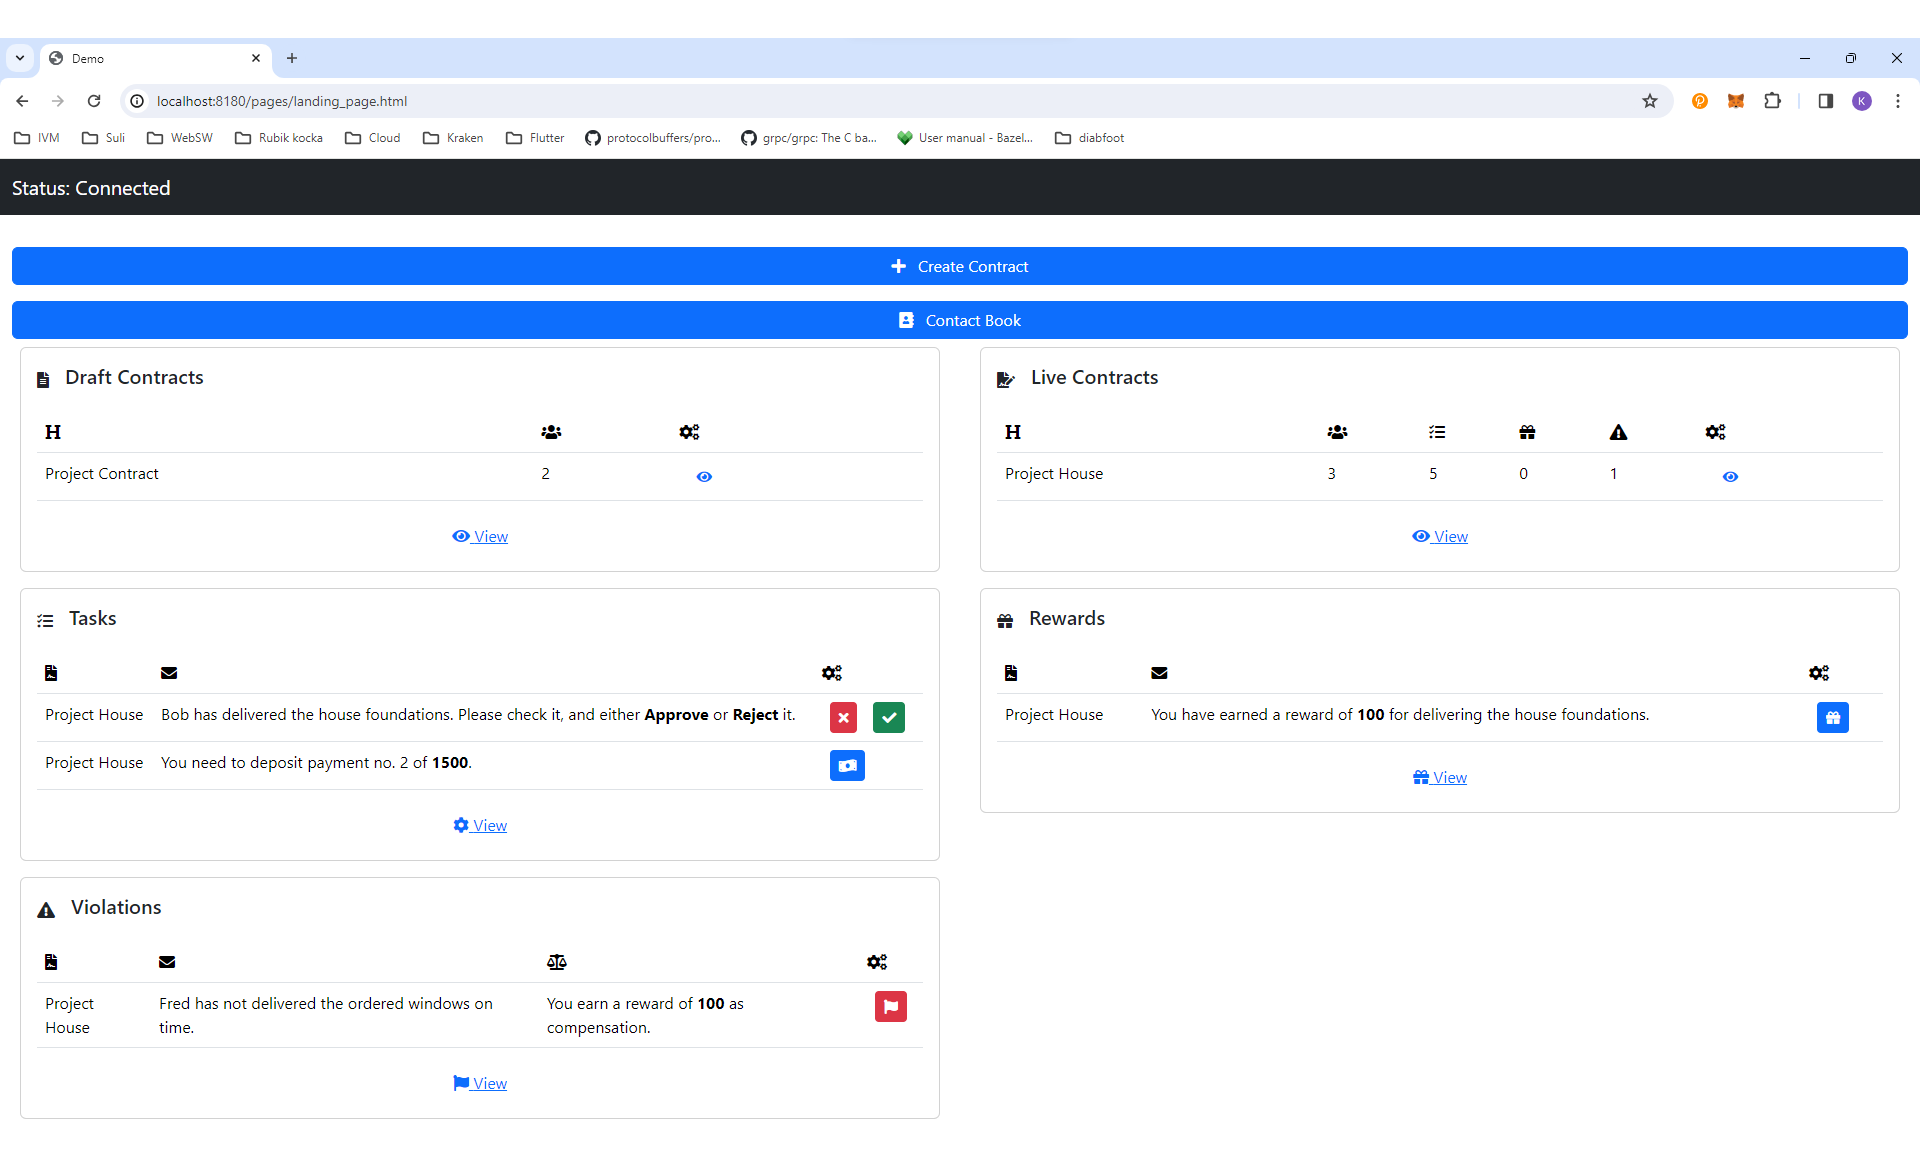
Task: Click the Create Contract button
Action: (959, 266)
